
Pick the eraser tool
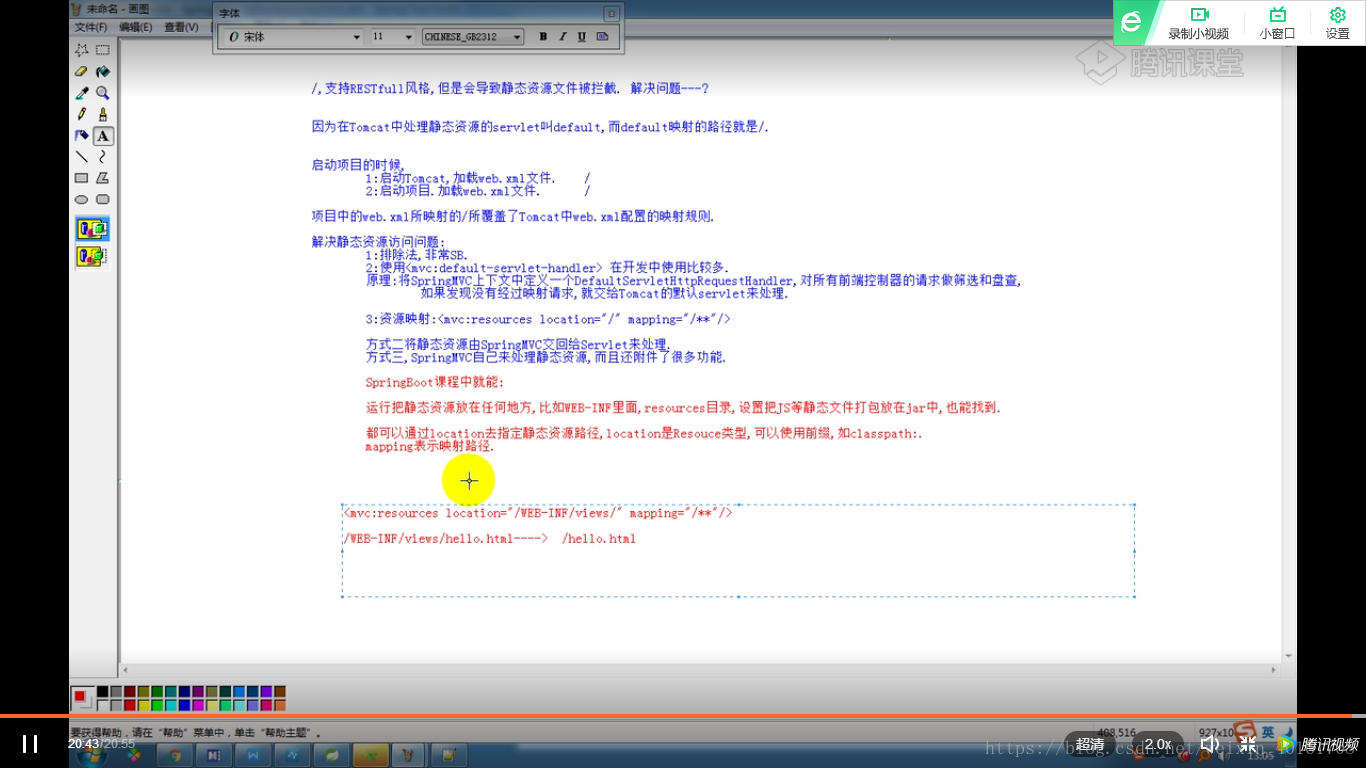(x=82, y=72)
